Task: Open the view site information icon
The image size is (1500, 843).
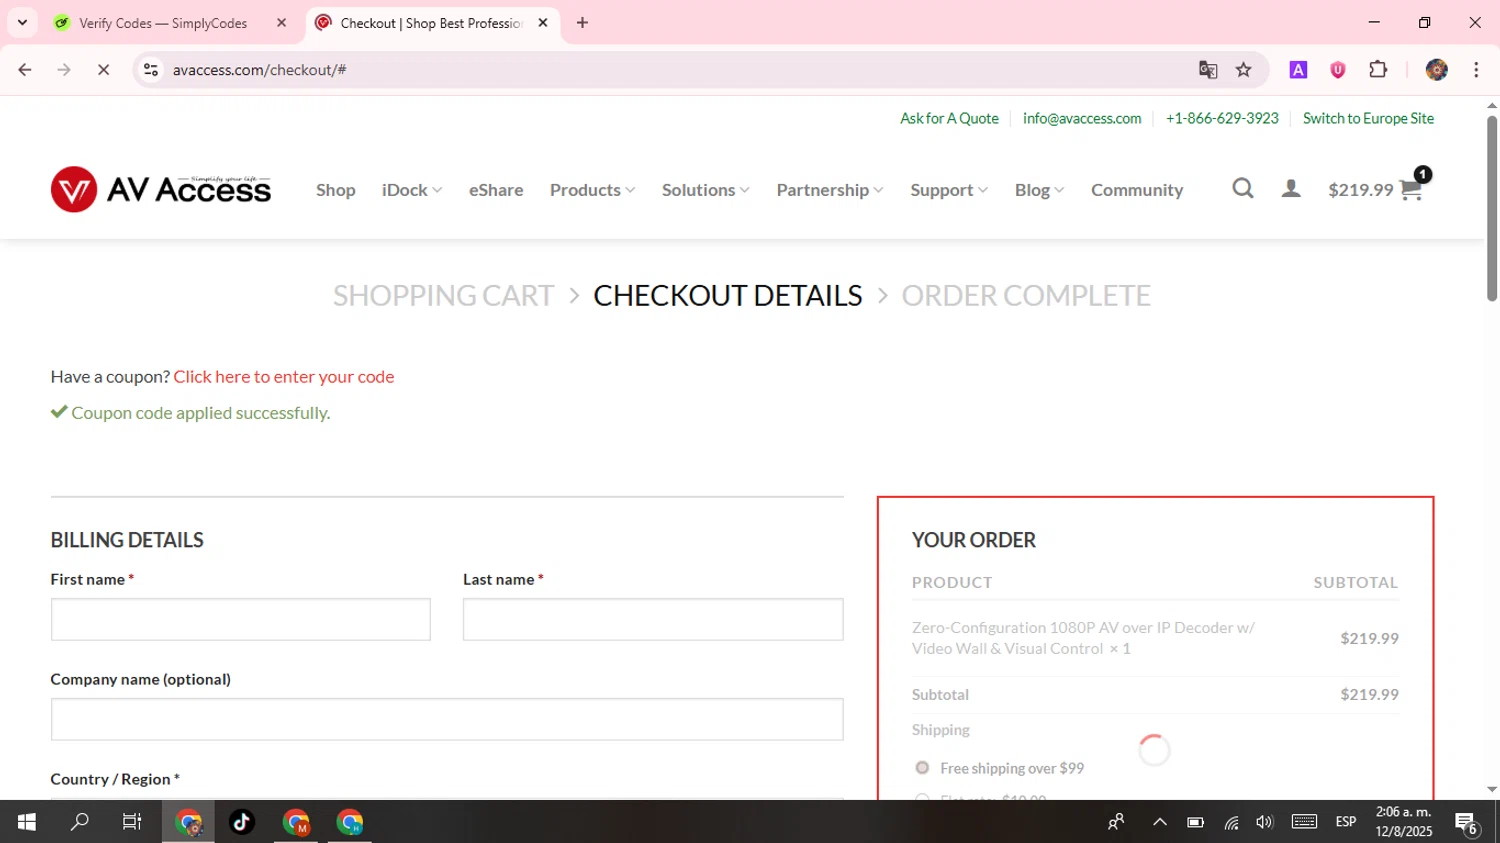Action: pyautogui.click(x=151, y=70)
